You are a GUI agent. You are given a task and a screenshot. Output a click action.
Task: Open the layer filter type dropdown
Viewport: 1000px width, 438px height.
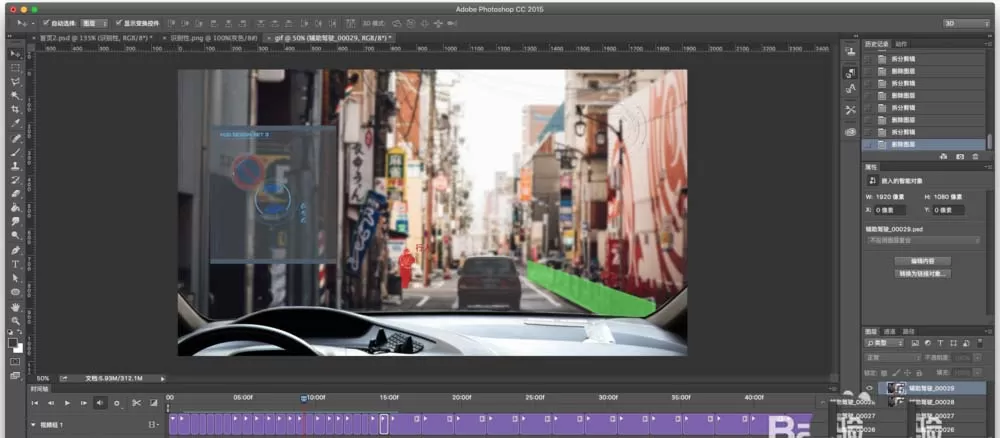coord(885,343)
